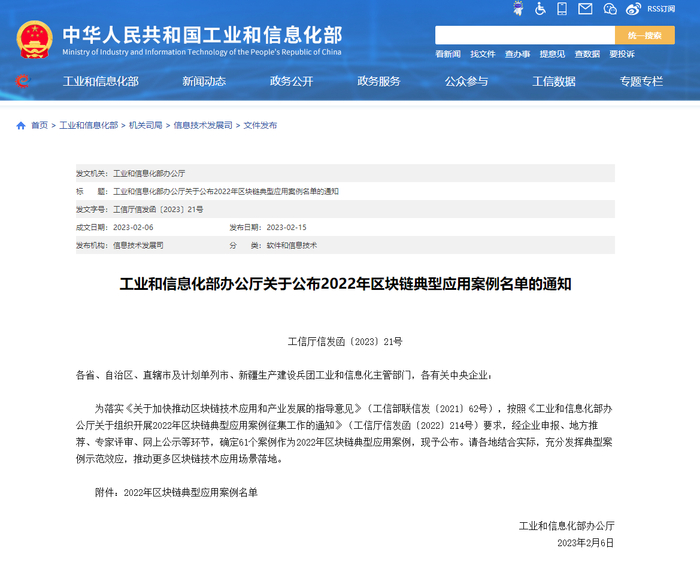This screenshot has width=700, height=566.
Task: Click the centered 工信厅信发函〔2023〕21号 line above the body
Action: click(345, 342)
